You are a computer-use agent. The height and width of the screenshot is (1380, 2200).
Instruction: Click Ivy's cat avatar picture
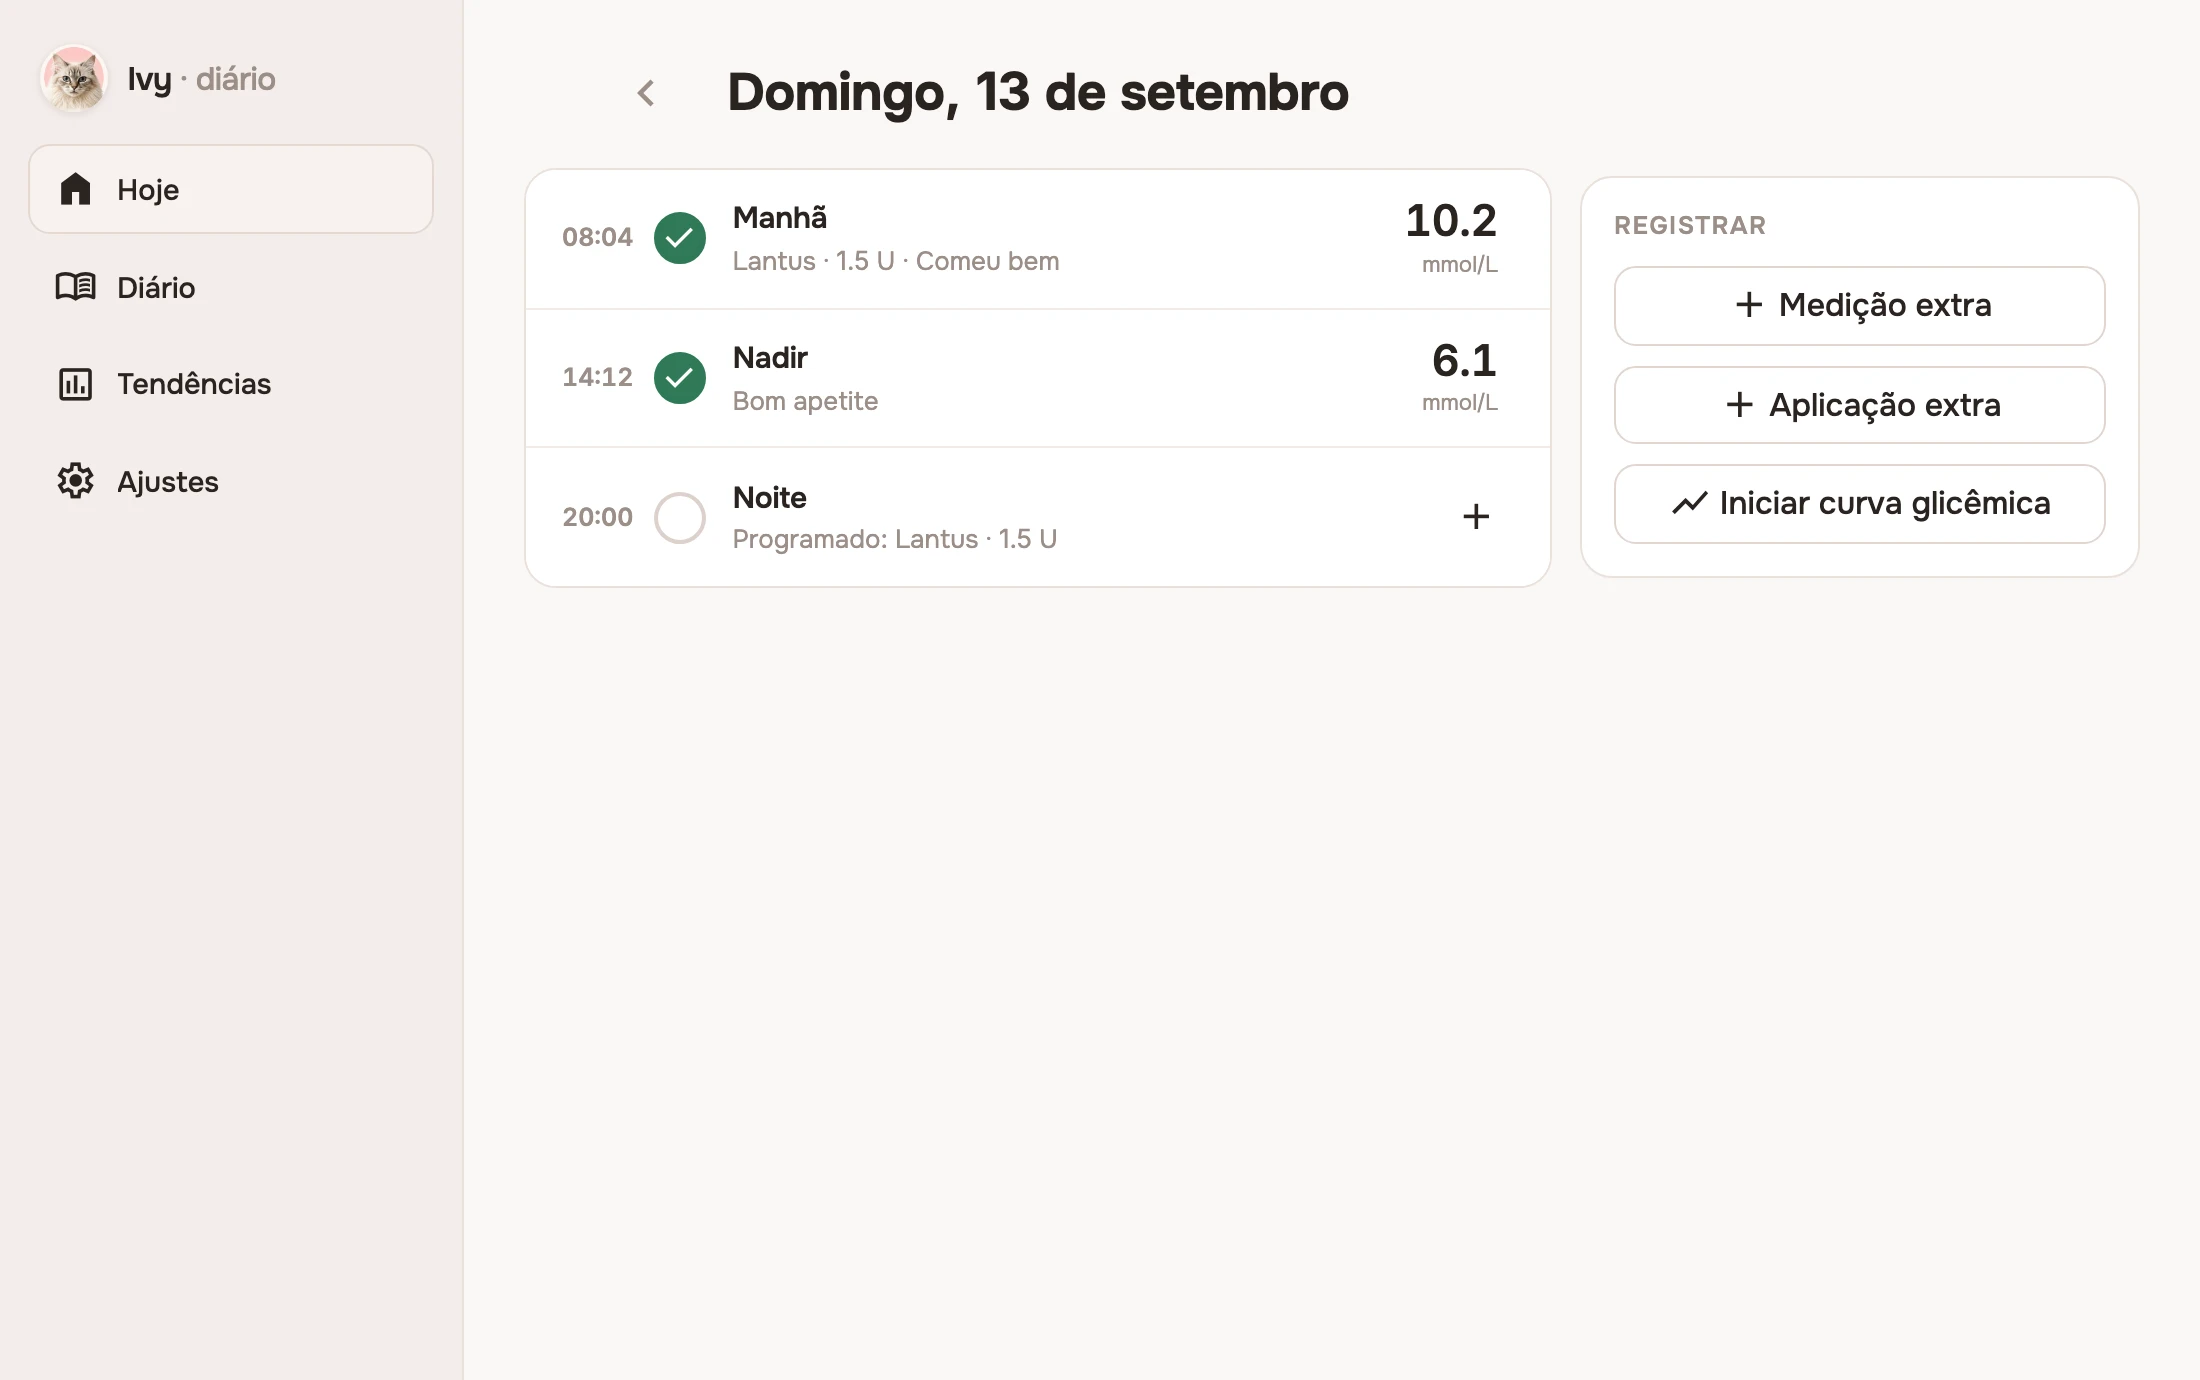(x=73, y=78)
